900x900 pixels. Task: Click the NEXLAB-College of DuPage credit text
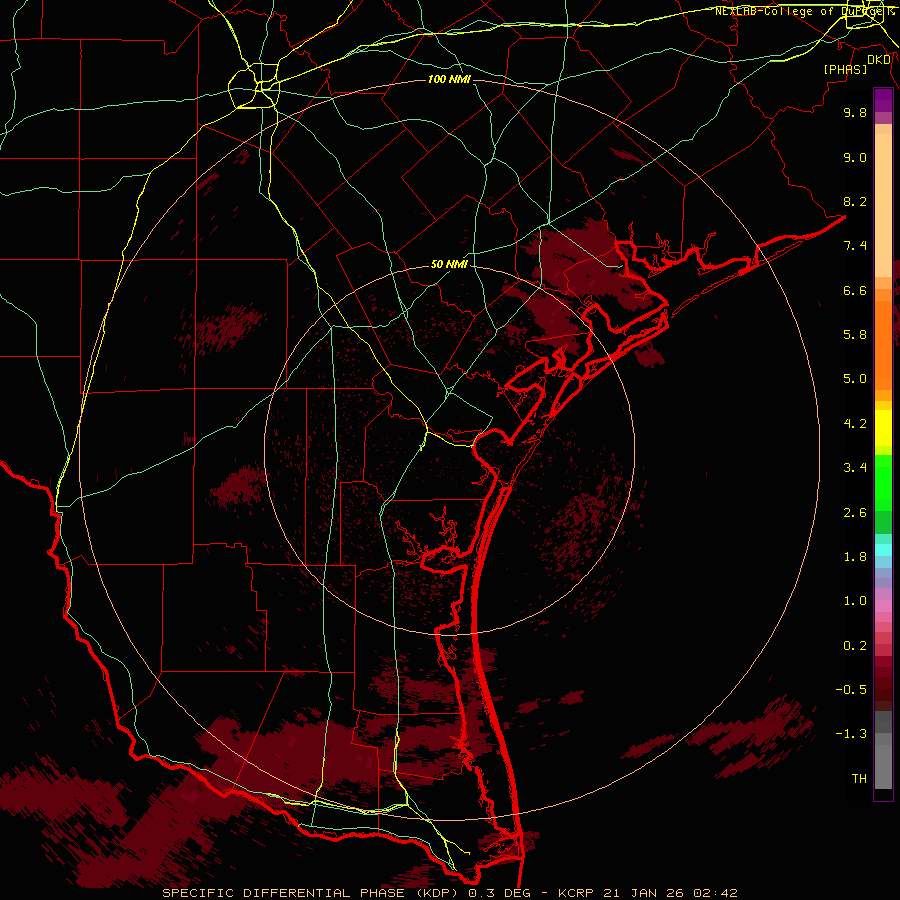coord(805,11)
